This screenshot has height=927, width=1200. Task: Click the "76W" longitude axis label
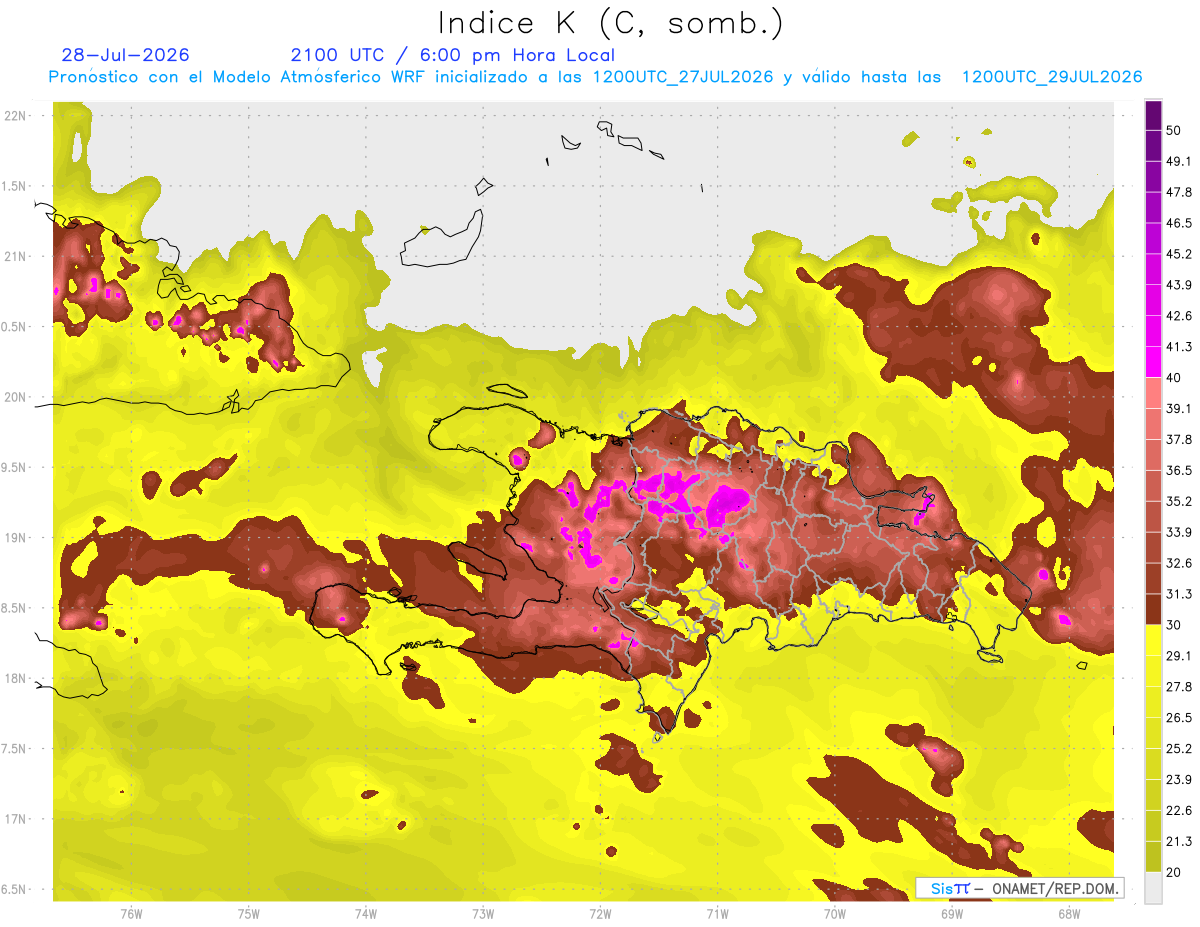(x=131, y=914)
